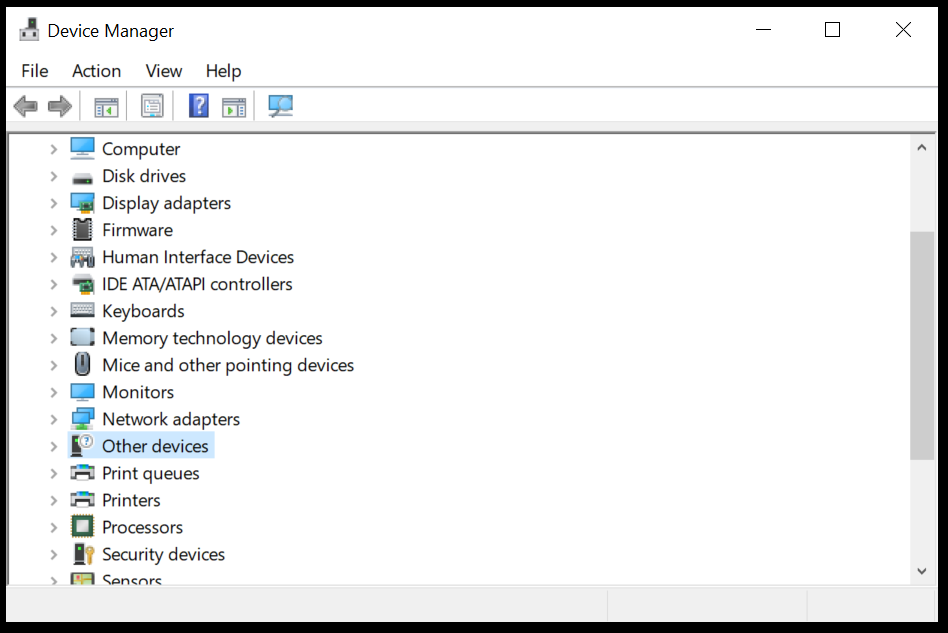Select the Display adapters label
948x633 pixels.
tap(166, 203)
